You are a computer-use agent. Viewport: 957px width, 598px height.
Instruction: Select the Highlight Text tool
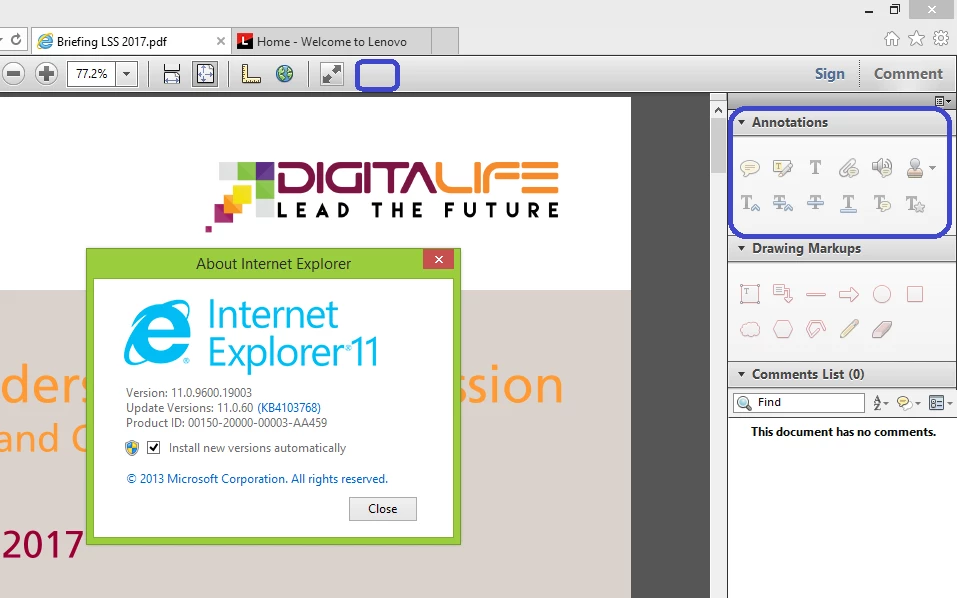[x=782, y=167]
